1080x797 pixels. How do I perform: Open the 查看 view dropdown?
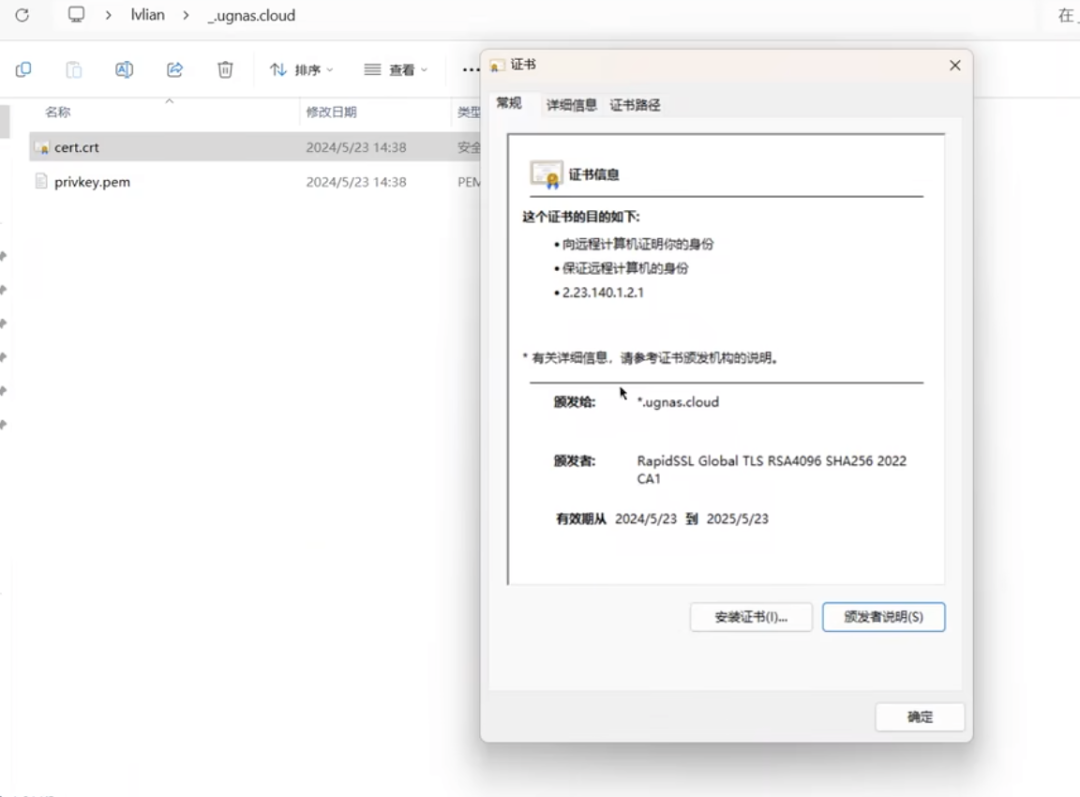coord(396,70)
